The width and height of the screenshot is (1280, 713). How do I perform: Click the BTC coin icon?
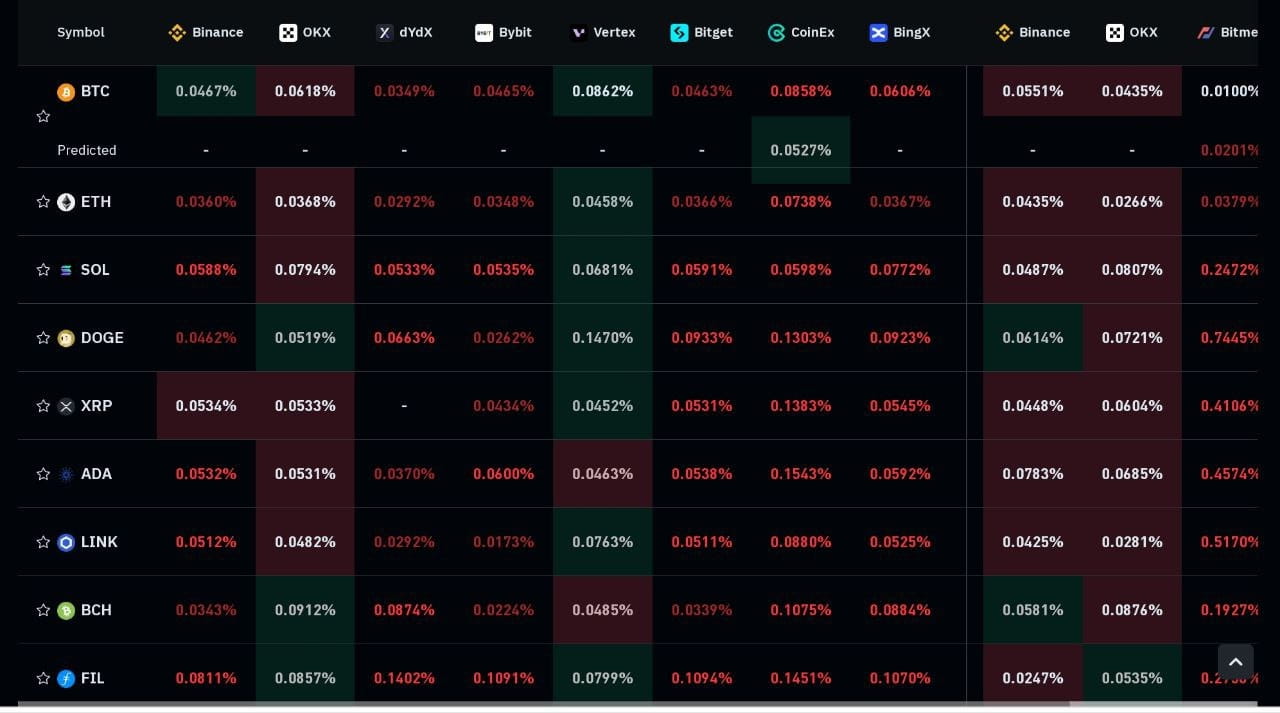[x=65, y=91]
